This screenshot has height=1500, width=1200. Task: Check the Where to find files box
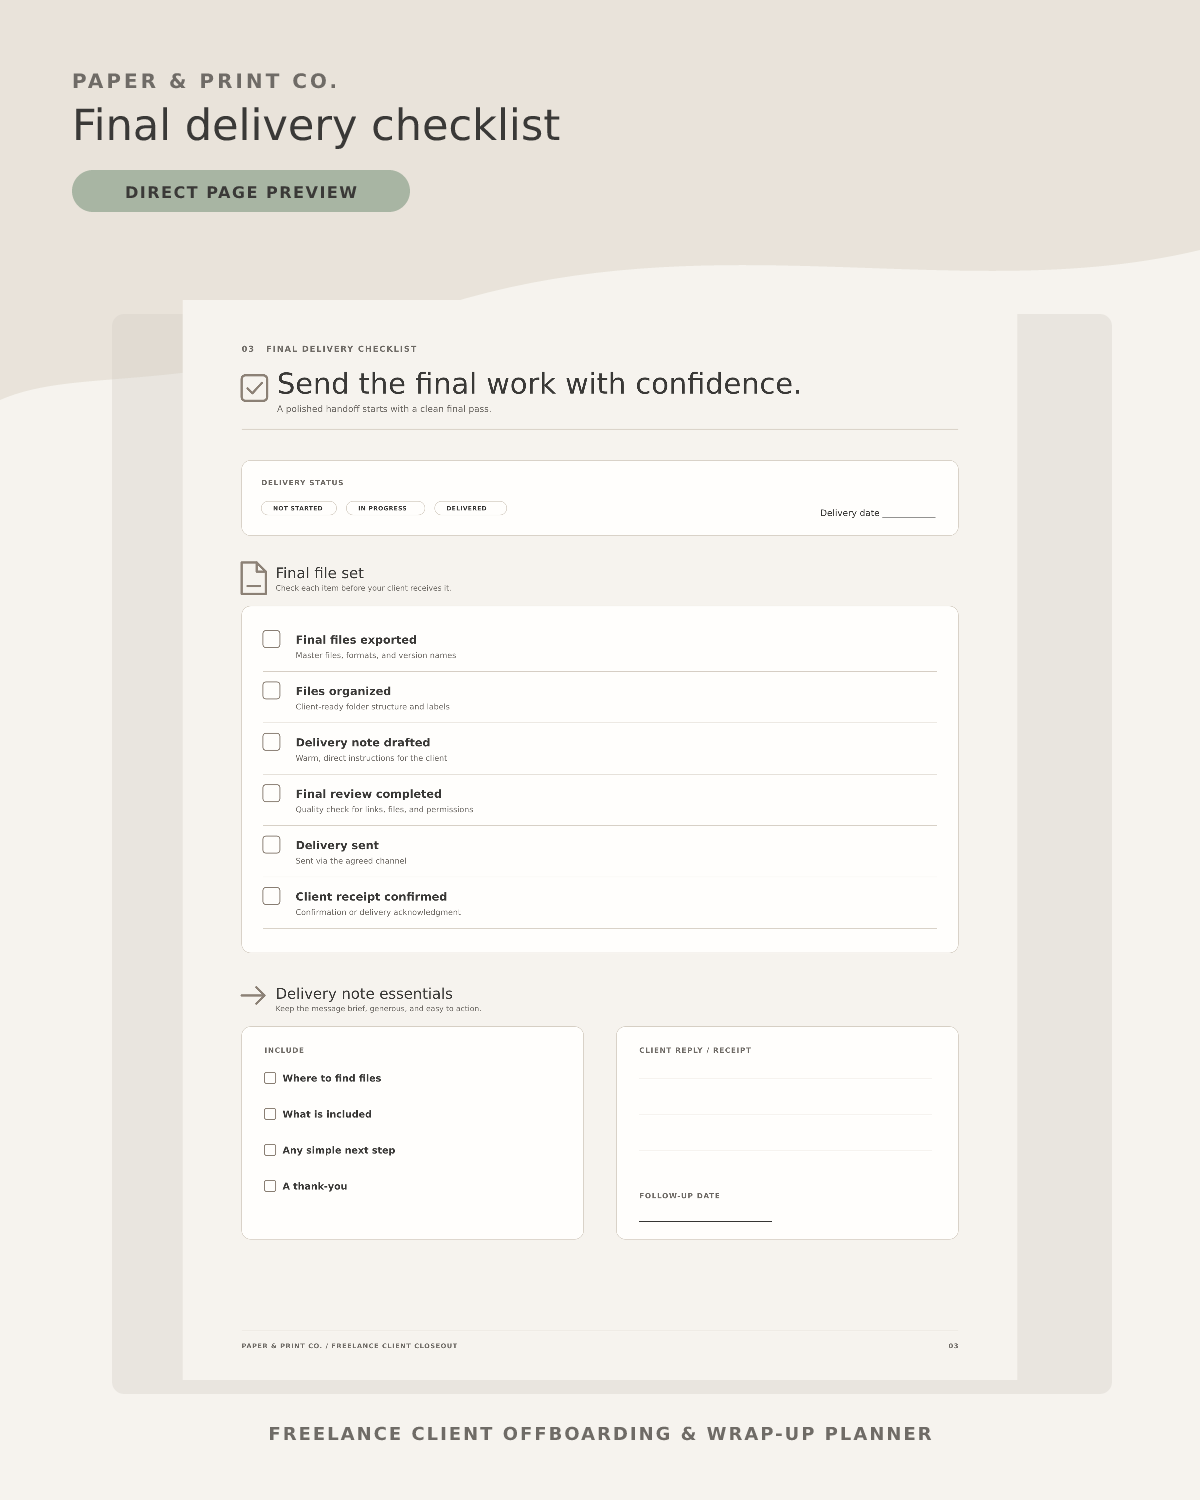pyautogui.click(x=270, y=1078)
